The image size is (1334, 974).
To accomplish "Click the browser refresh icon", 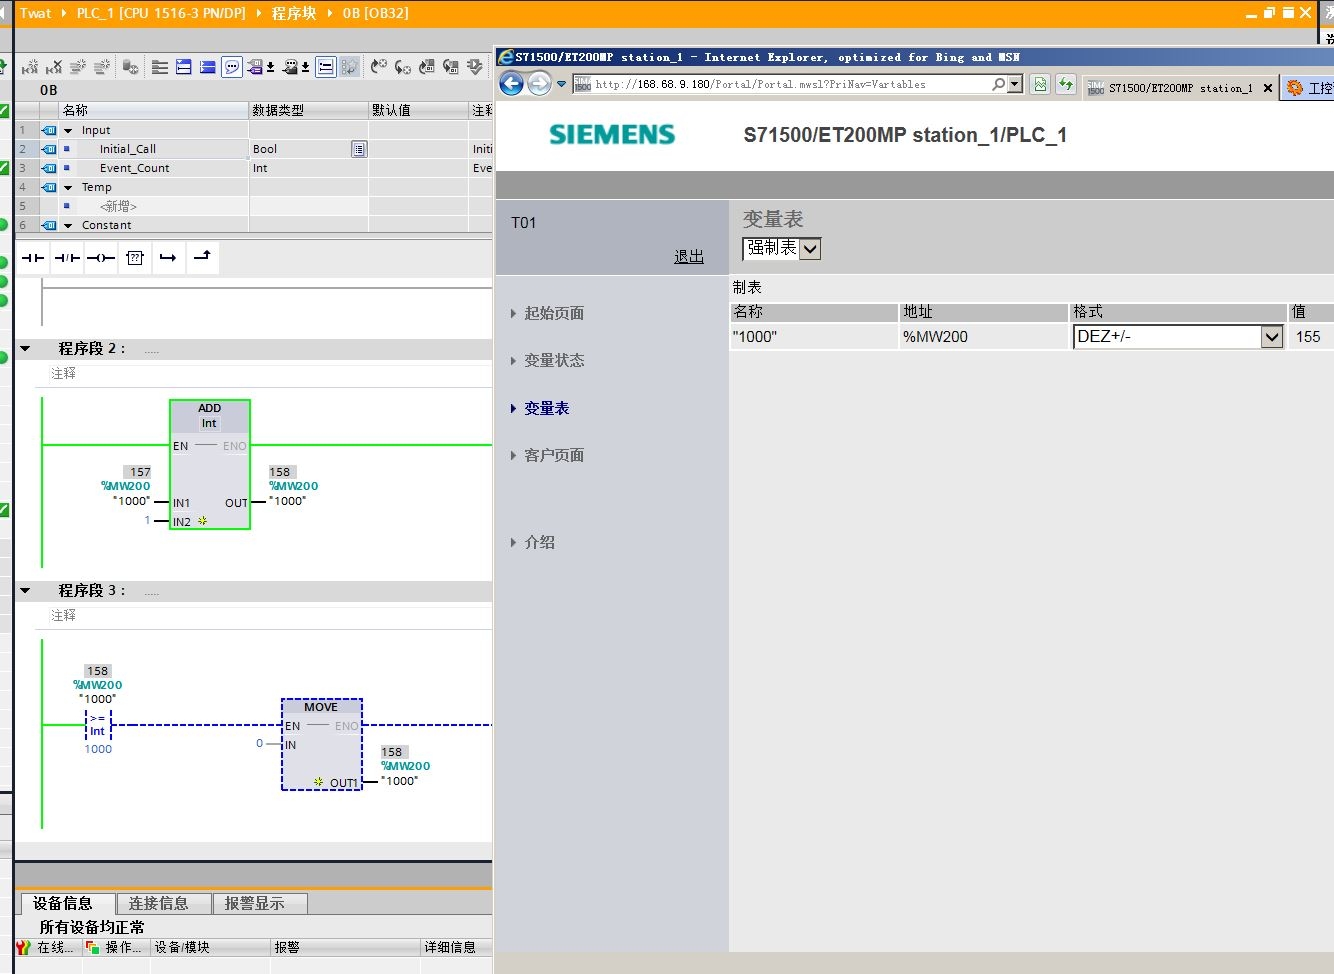I will (1066, 85).
